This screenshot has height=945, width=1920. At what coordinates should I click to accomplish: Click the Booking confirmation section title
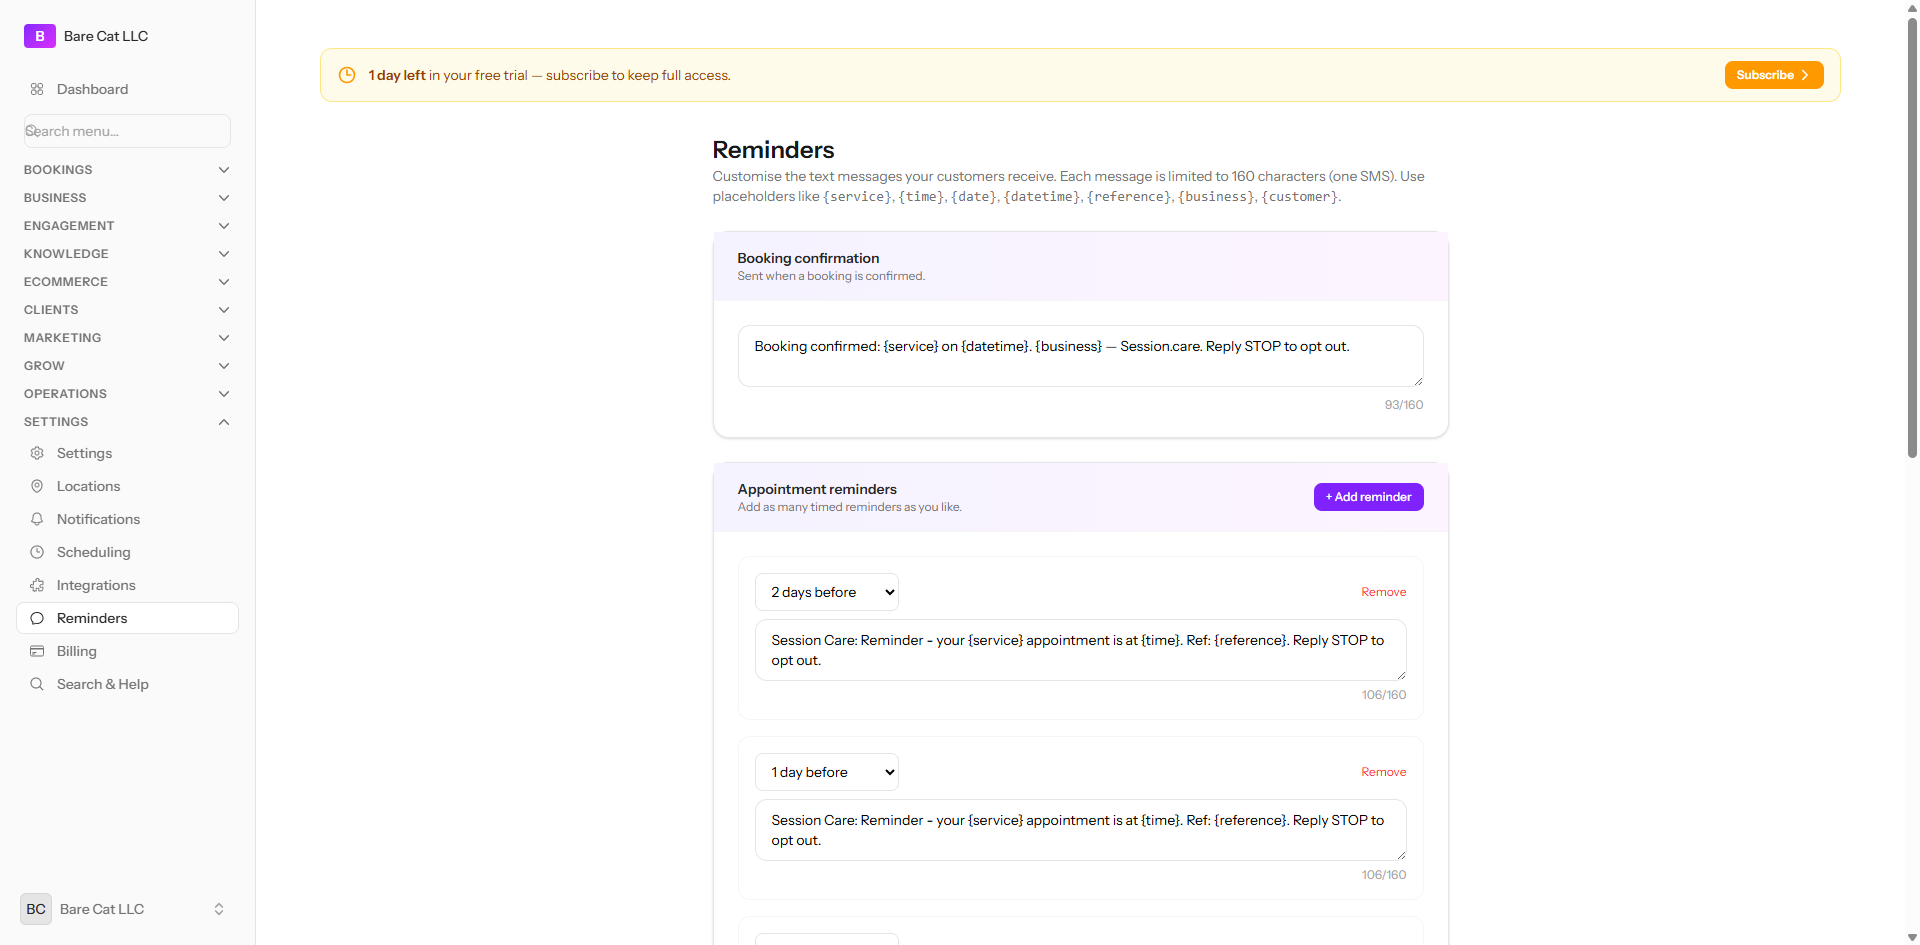coord(808,258)
